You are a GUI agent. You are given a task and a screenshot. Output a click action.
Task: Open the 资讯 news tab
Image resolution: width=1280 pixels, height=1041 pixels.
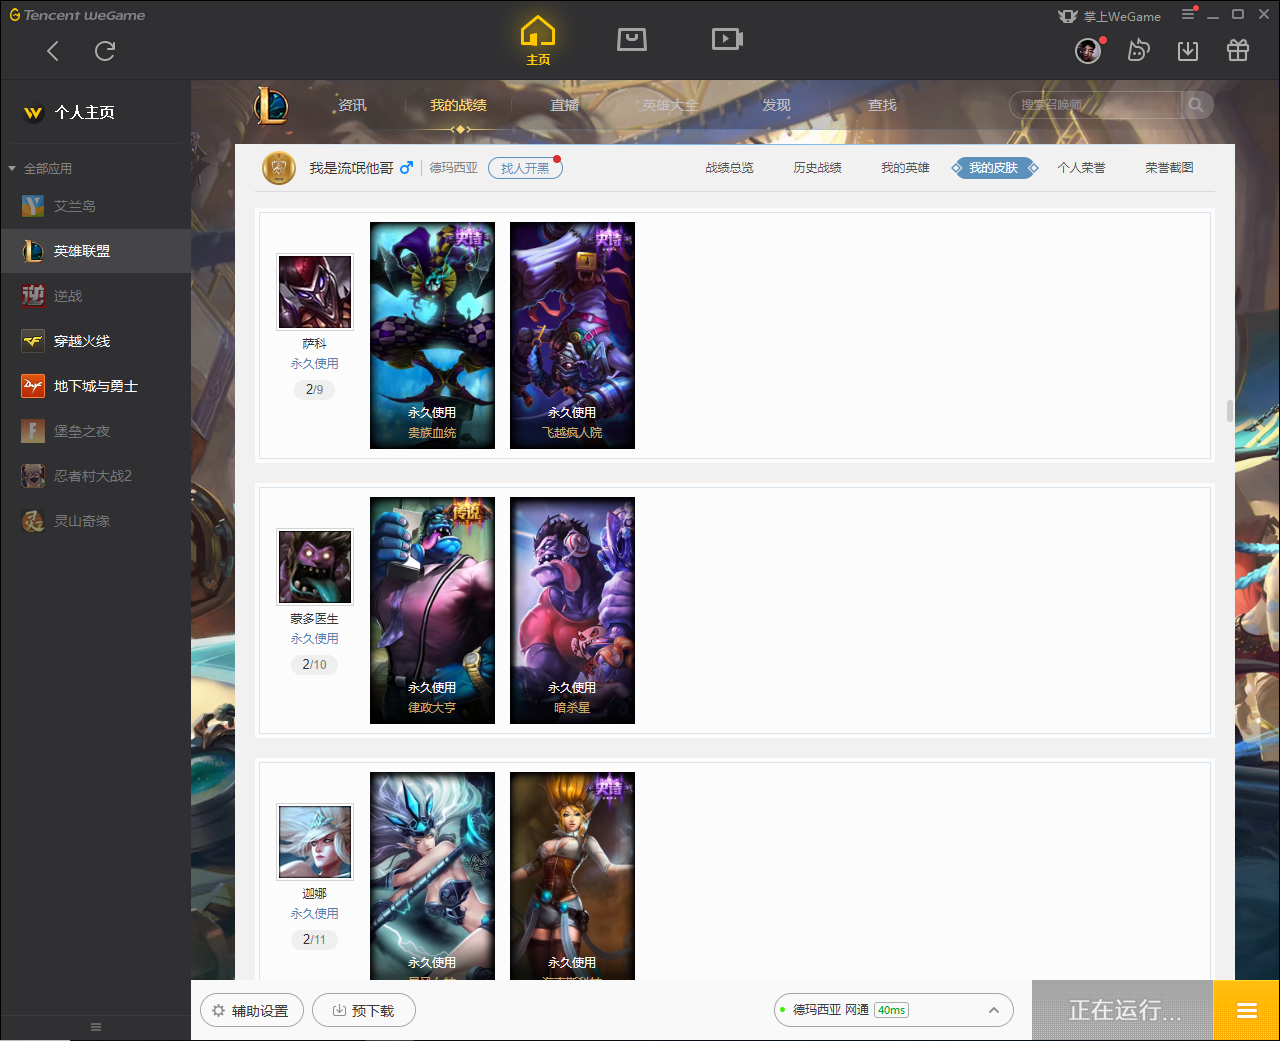[352, 105]
